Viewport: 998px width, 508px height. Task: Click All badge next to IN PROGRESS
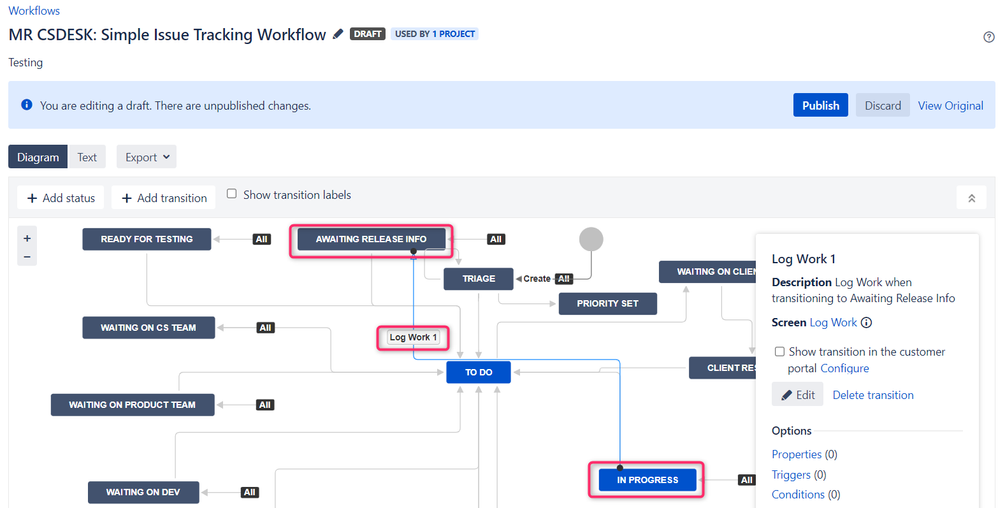747,480
